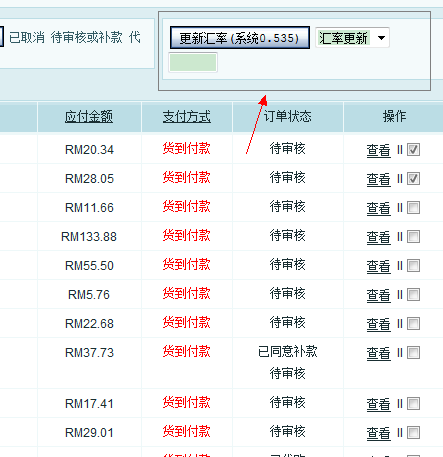Check the checkbox in RM11.66 row
Screen dimensions: 443x457
click(x=413, y=208)
